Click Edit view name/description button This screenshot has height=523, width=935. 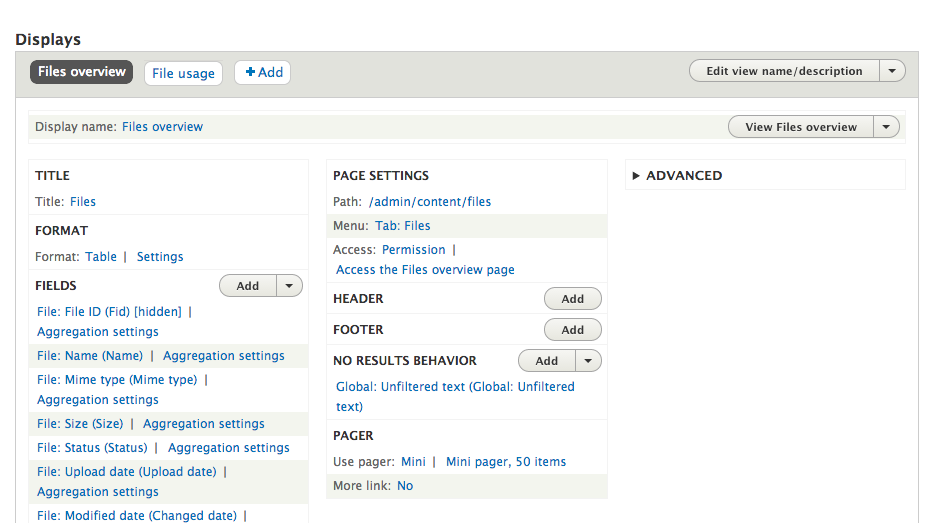pos(783,71)
